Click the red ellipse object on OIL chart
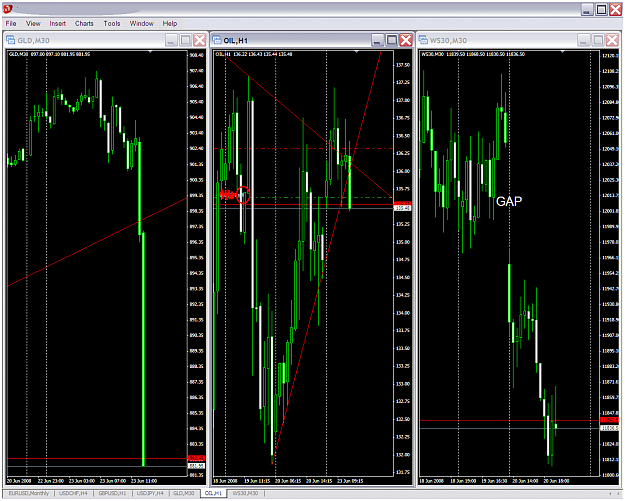625x501 pixels. point(243,195)
